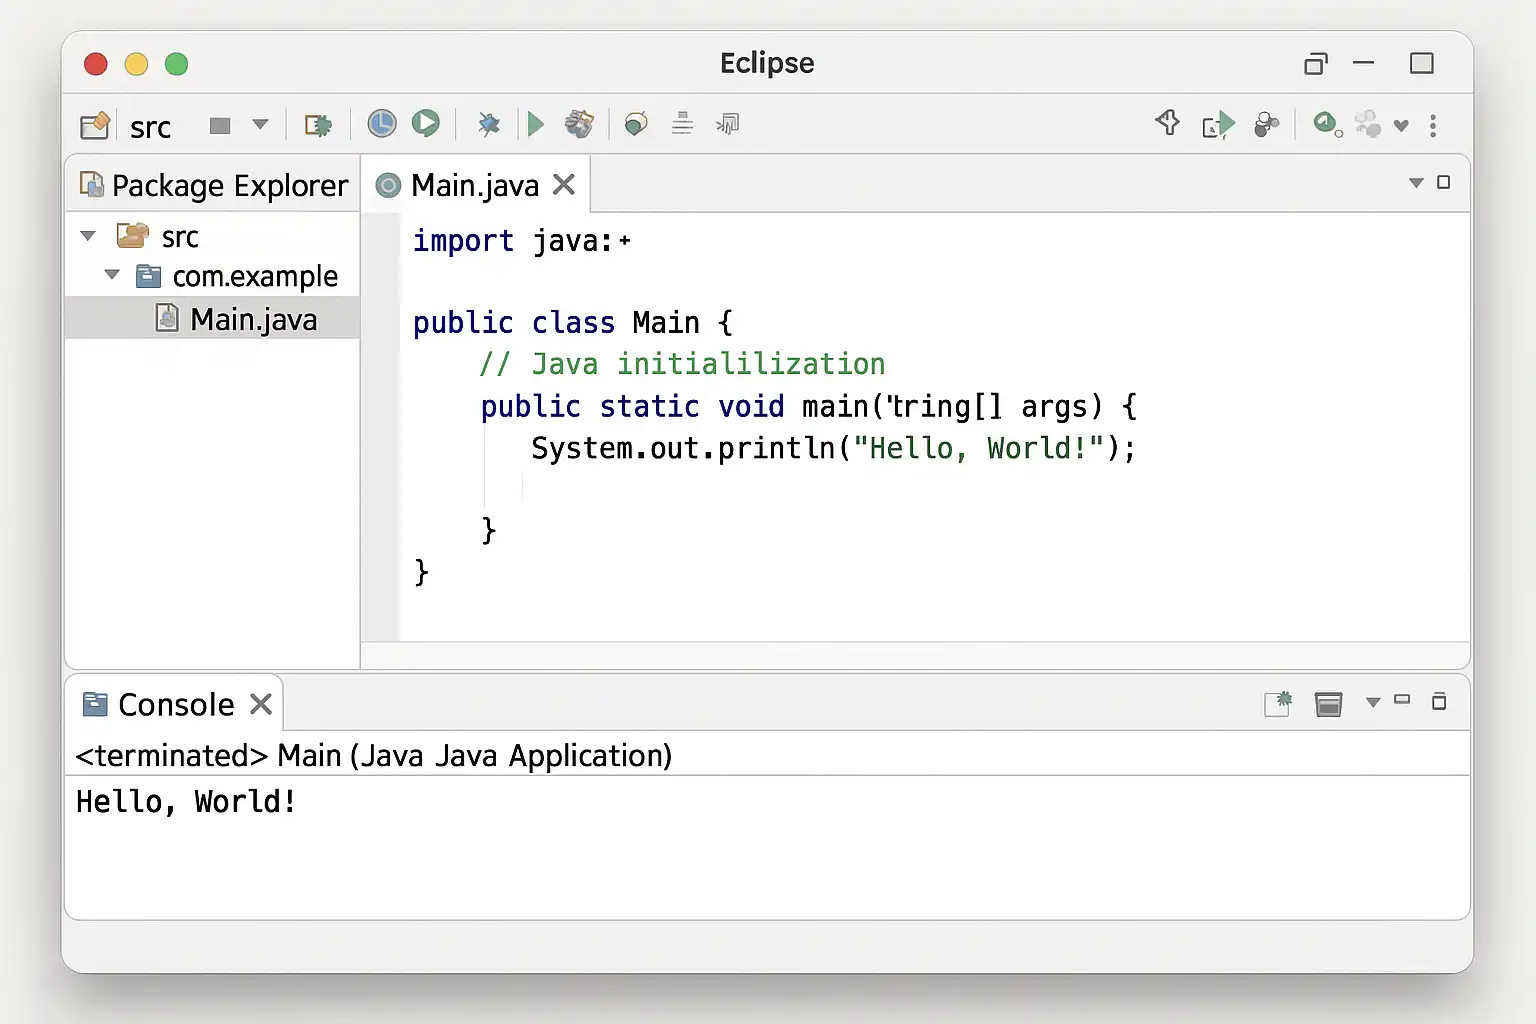Image resolution: width=1536 pixels, height=1024 pixels.
Task: Click the blue debug bug icon
Action: click(489, 124)
